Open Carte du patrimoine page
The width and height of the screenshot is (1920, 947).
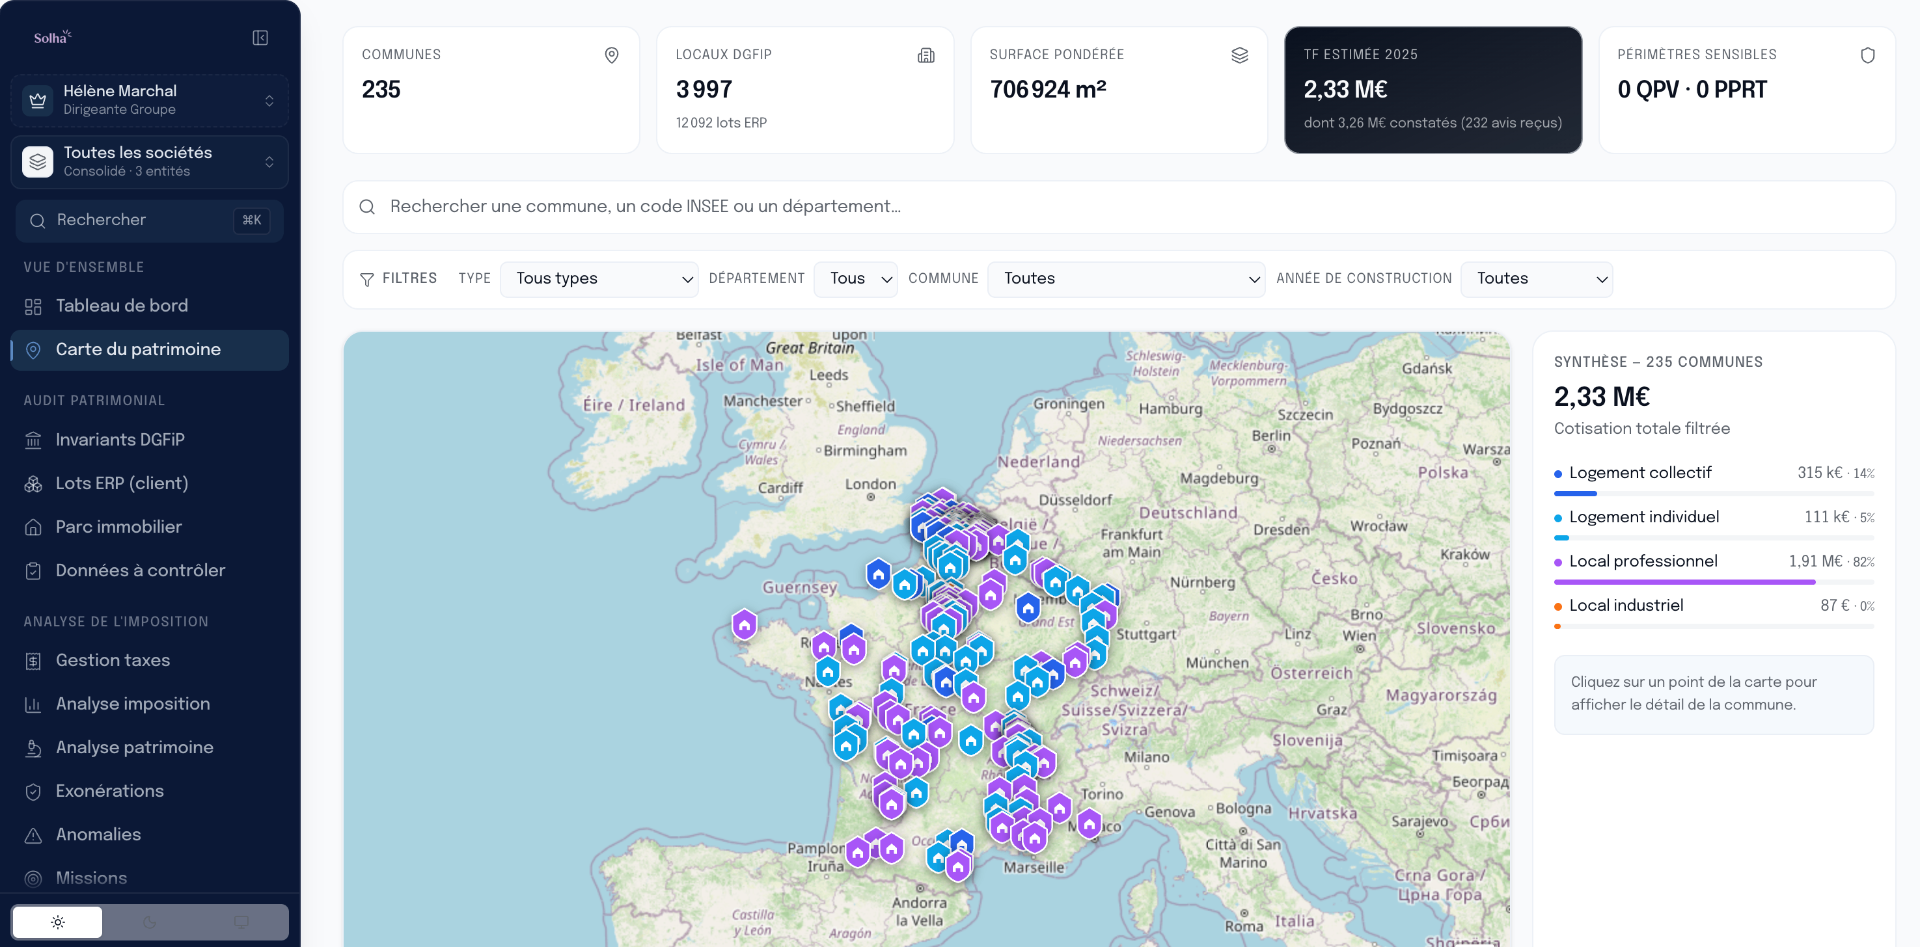pos(150,350)
